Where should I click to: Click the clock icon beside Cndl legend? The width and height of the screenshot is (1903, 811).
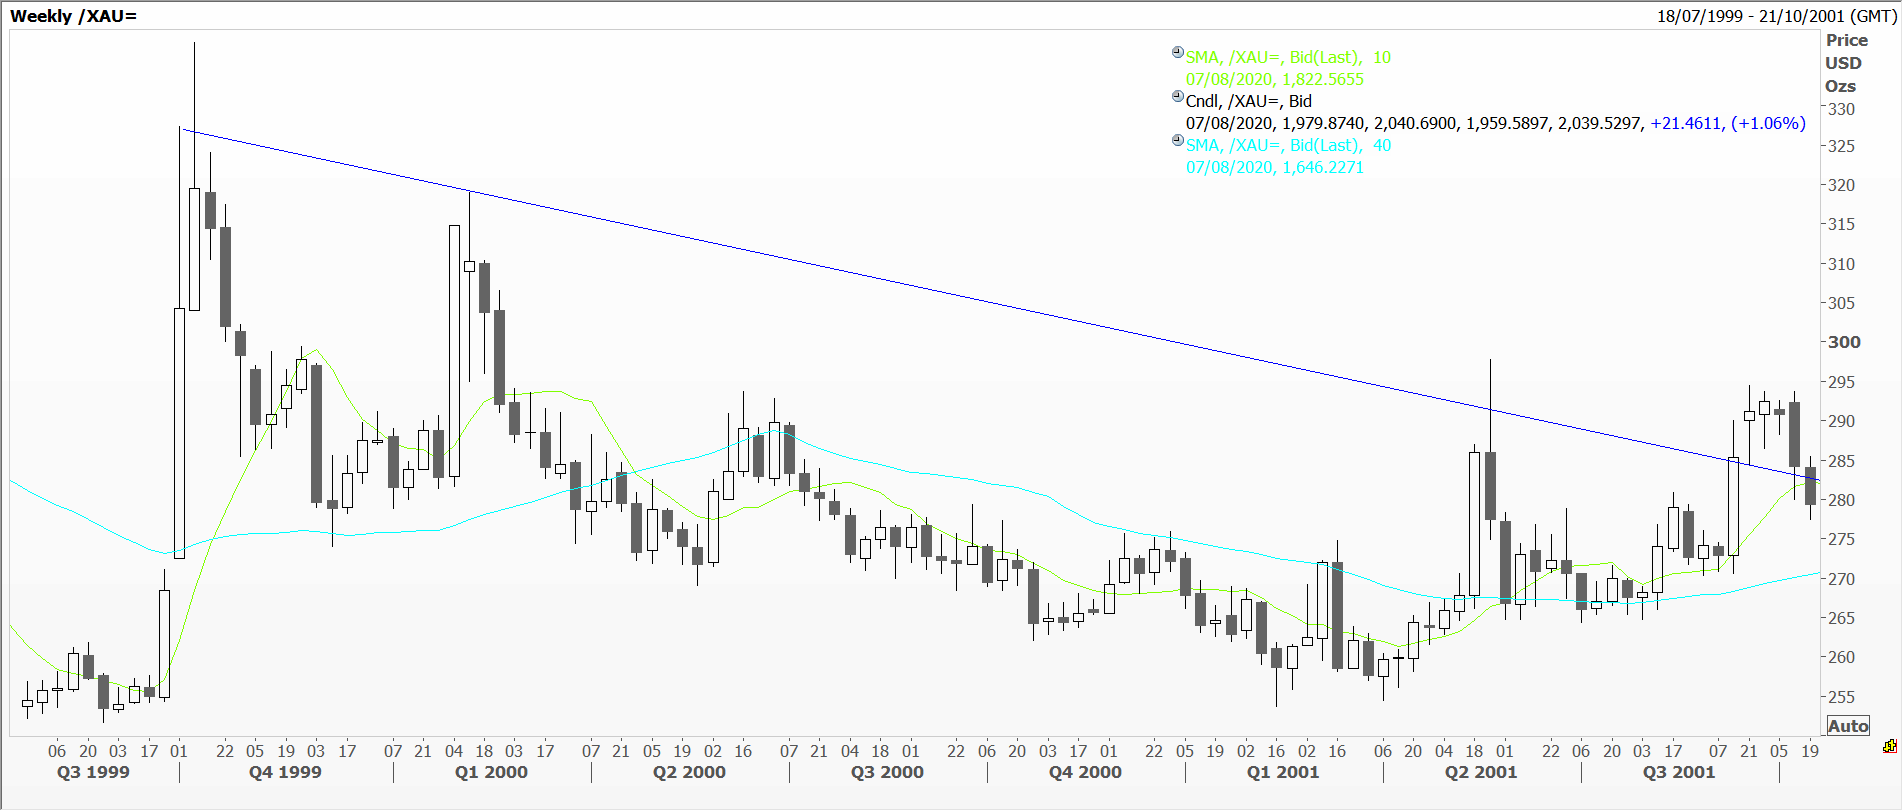click(1178, 96)
